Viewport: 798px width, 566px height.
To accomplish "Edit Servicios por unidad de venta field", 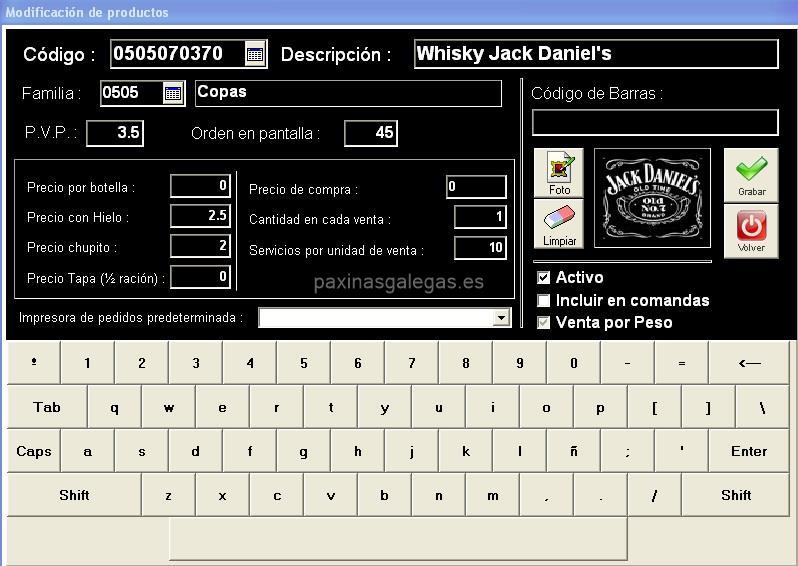I will tap(480, 248).
